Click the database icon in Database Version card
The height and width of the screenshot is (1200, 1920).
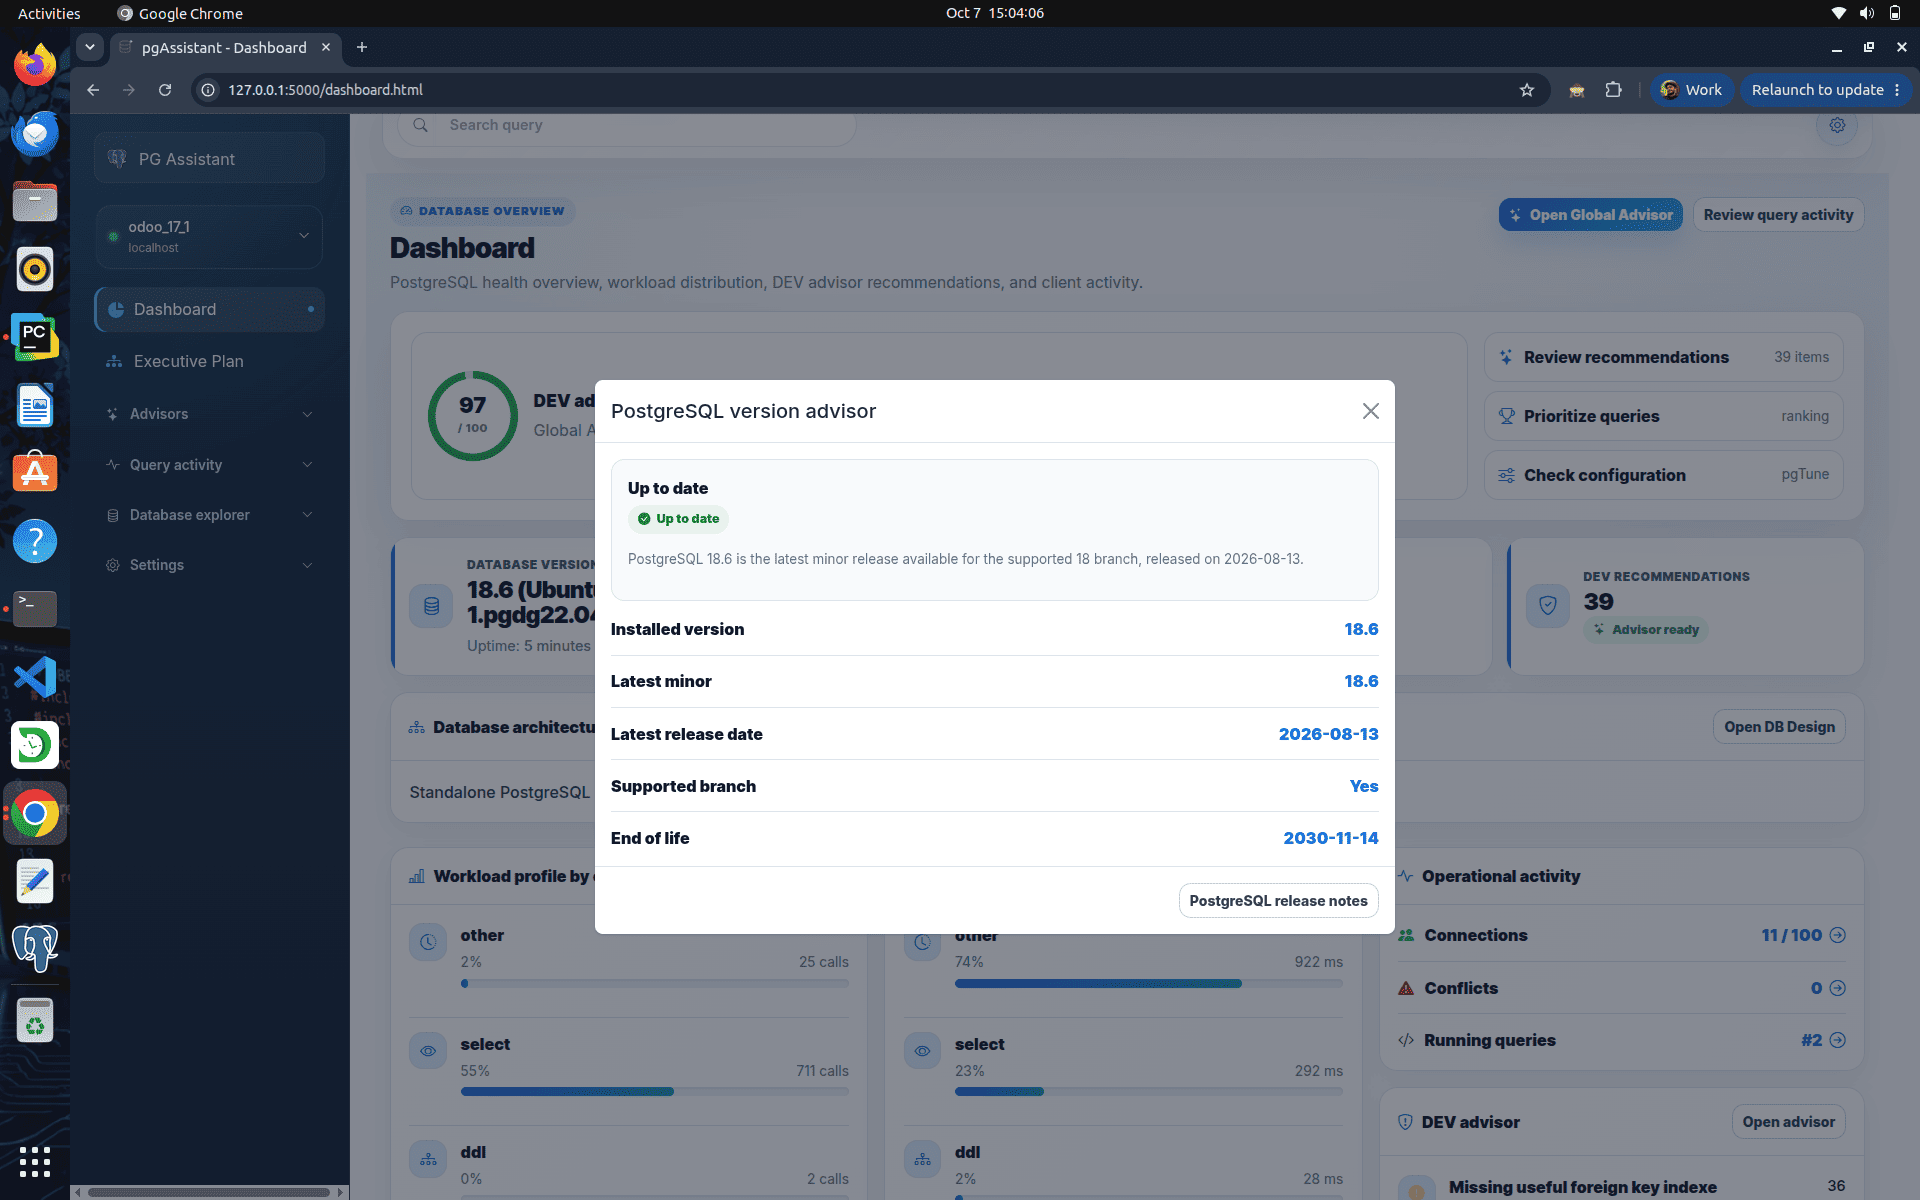(431, 606)
